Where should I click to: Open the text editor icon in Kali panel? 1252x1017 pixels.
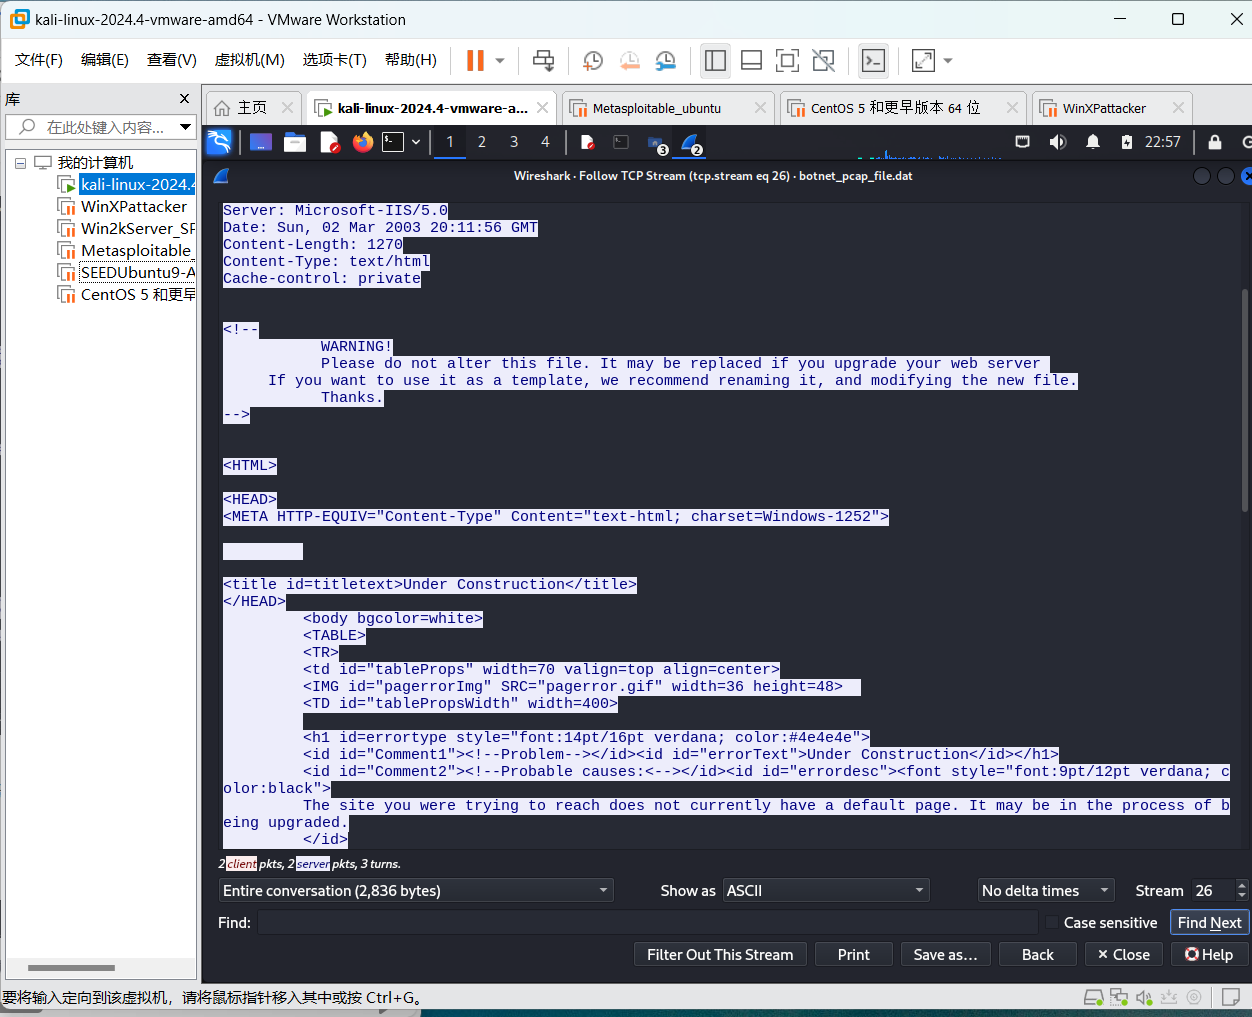tap(329, 142)
